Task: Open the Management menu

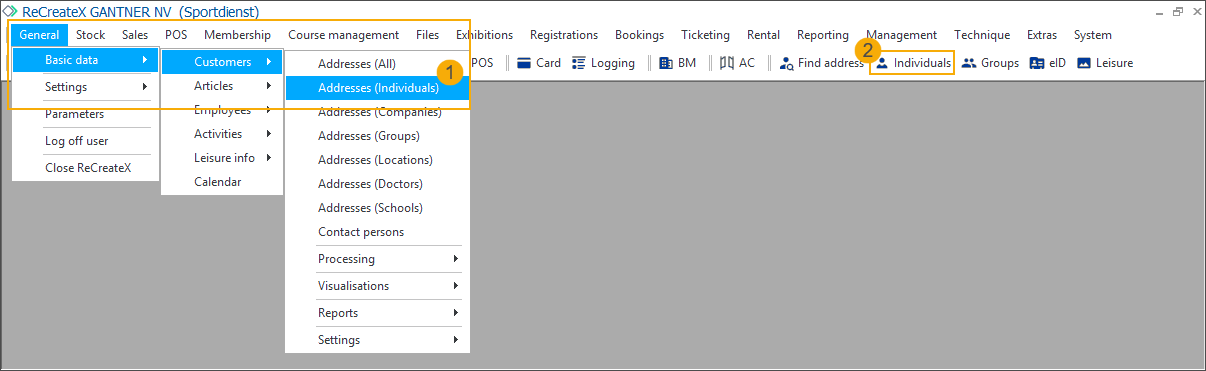Action: pyautogui.click(x=901, y=35)
